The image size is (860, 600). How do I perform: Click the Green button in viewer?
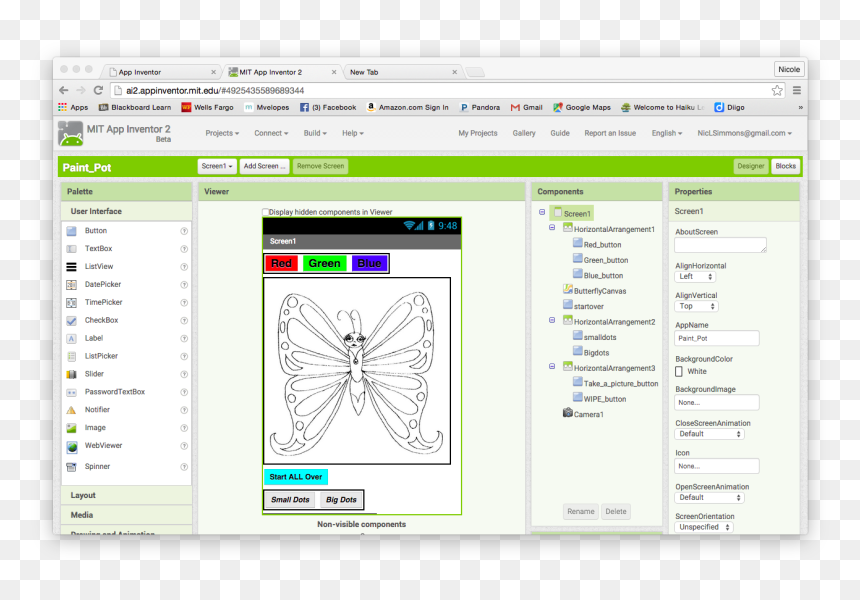pyautogui.click(x=324, y=264)
